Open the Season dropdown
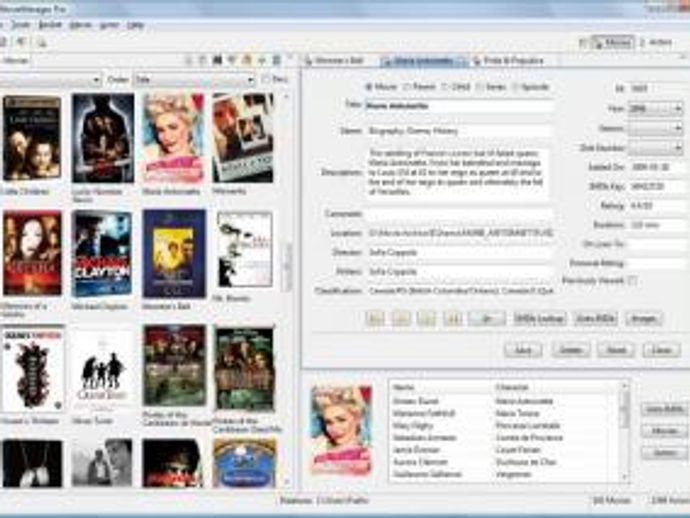Viewport: 690px width, 518px height. pyautogui.click(x=655, y=129)
